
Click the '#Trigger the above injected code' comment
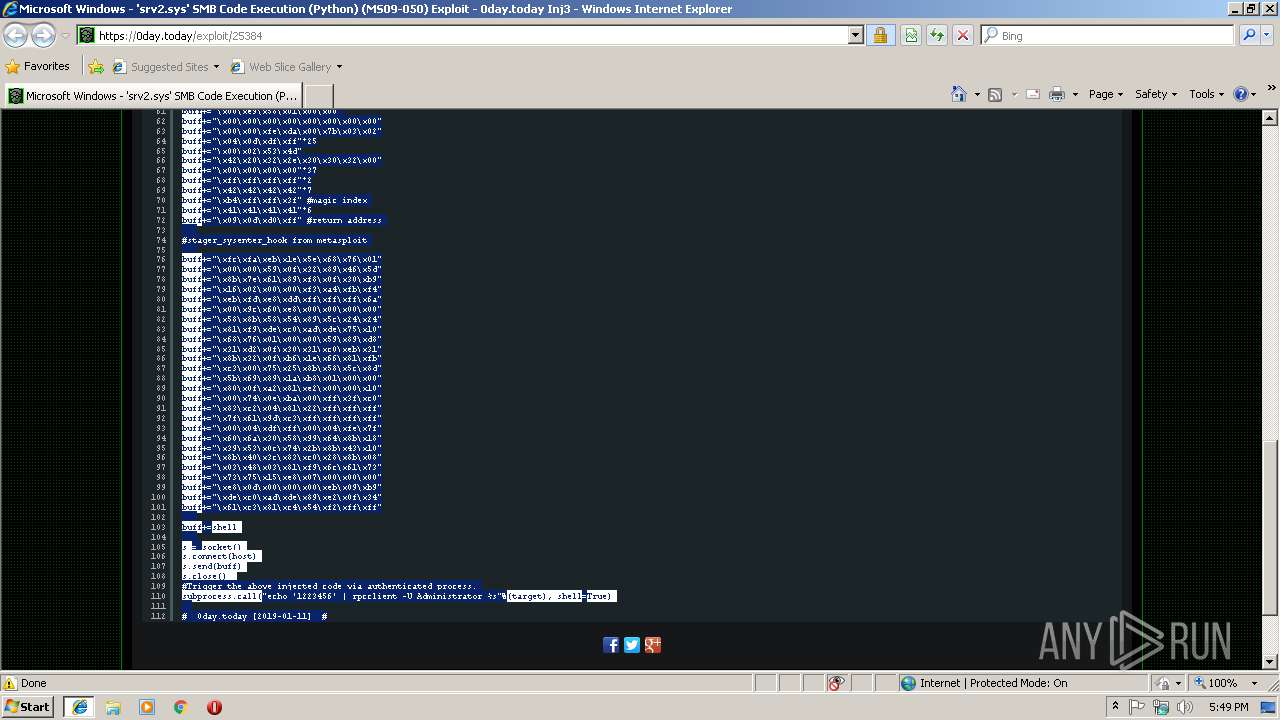(328, 586)
